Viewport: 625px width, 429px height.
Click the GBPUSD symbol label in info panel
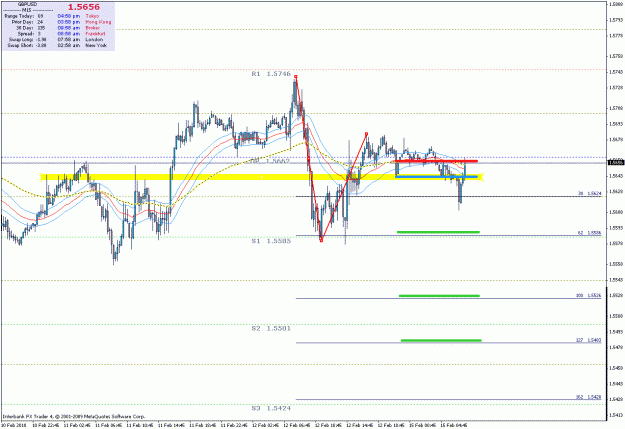[x=27, y=4]
